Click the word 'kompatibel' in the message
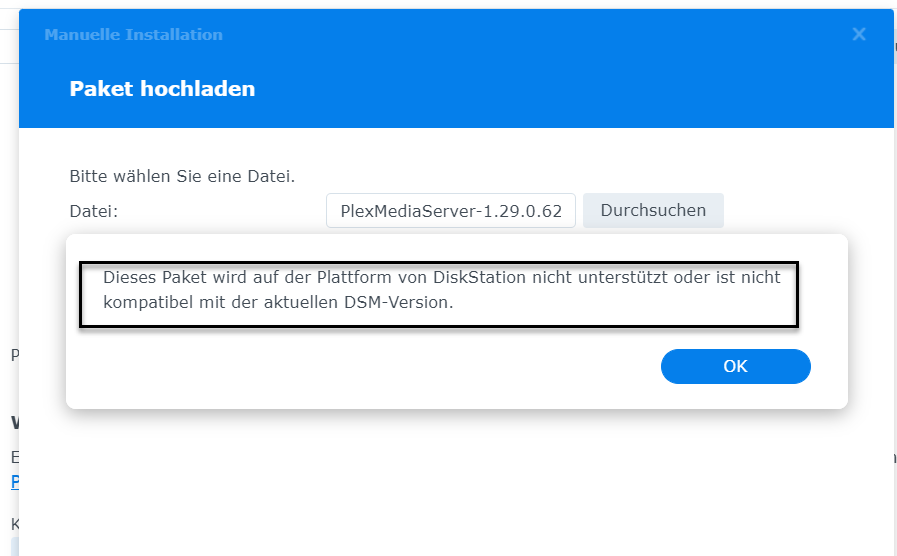The width and height of the screenshot is (897, 556). click(144, 302)
